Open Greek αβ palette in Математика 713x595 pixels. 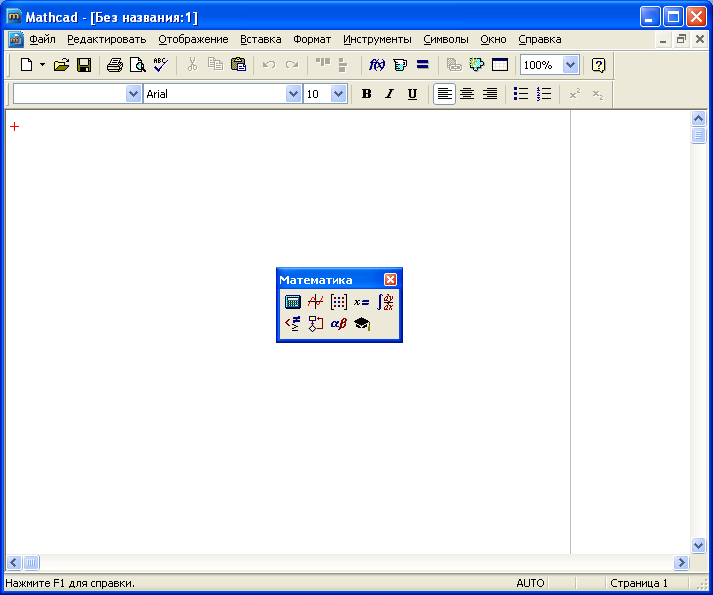click(339, 324)
